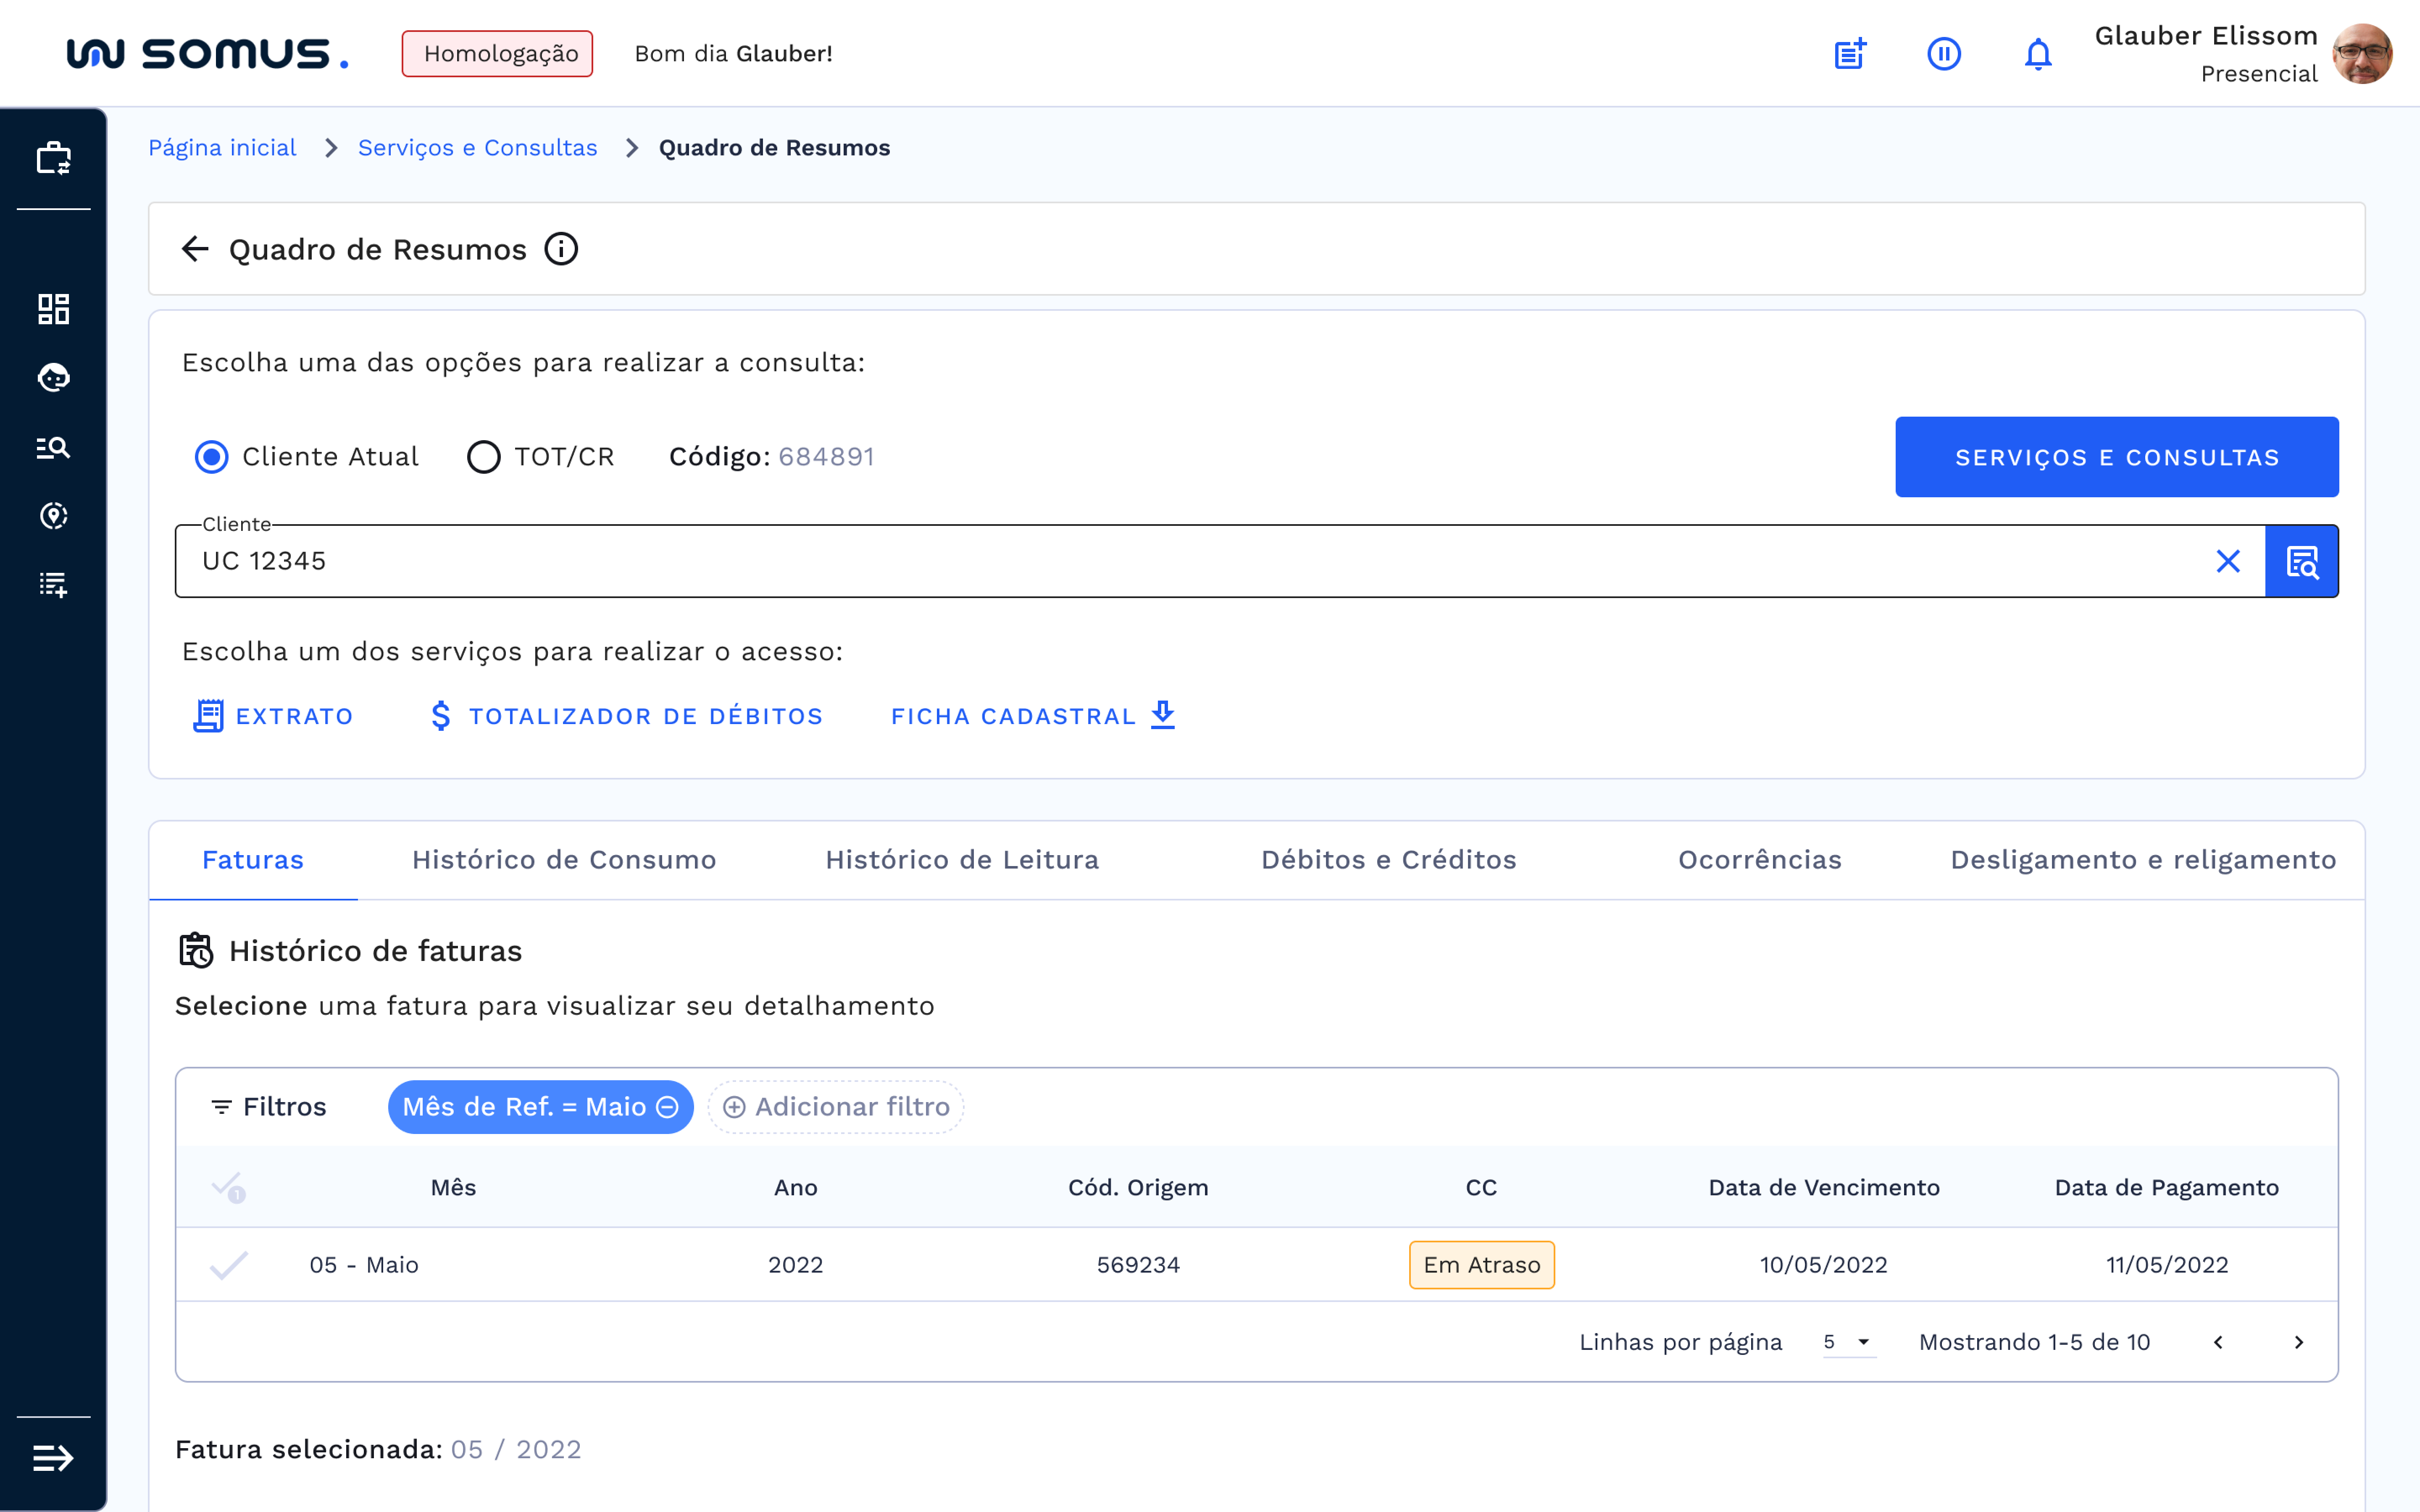Select the TOT/CR radio option
The image size is (2420, 1512).
coord(484,457)
